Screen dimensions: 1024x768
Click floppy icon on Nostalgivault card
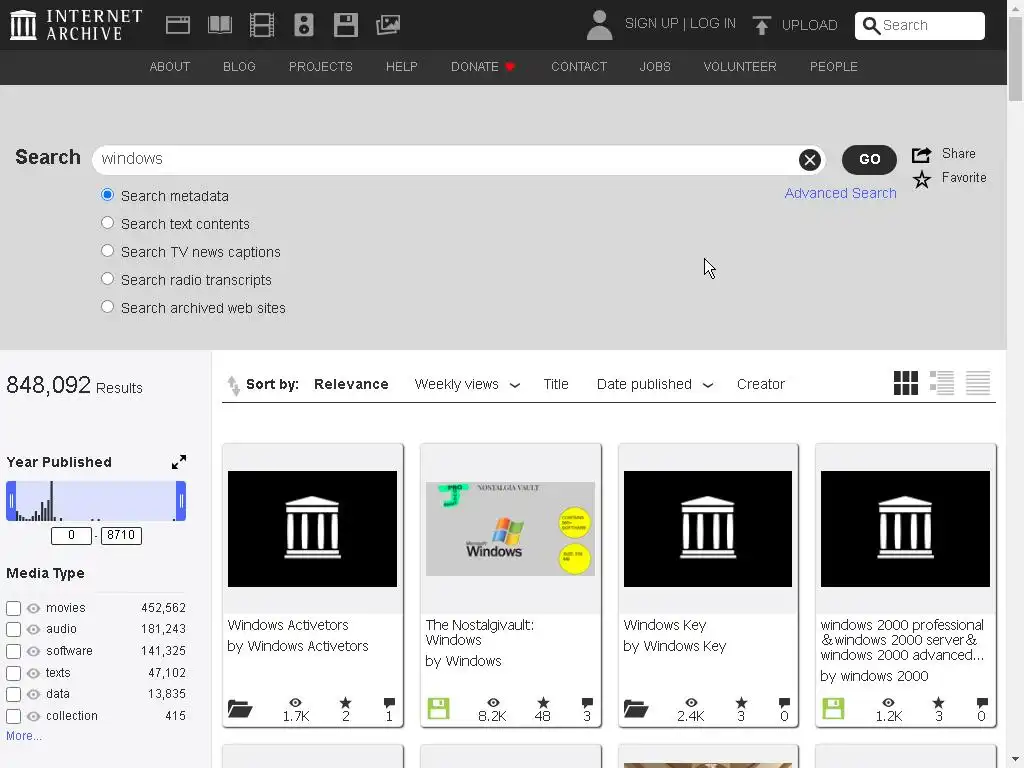(x=438, y=709)
